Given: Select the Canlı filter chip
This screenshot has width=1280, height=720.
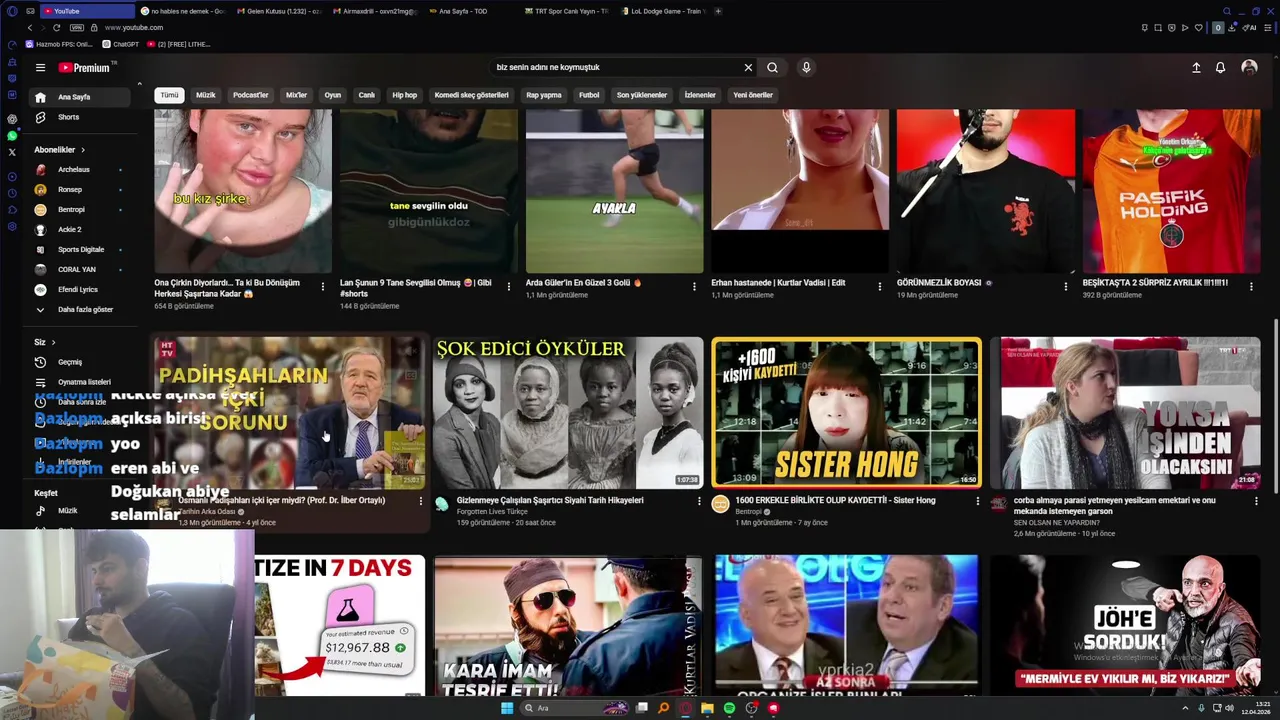Looking at the screenshot, I should pos(367,95).
